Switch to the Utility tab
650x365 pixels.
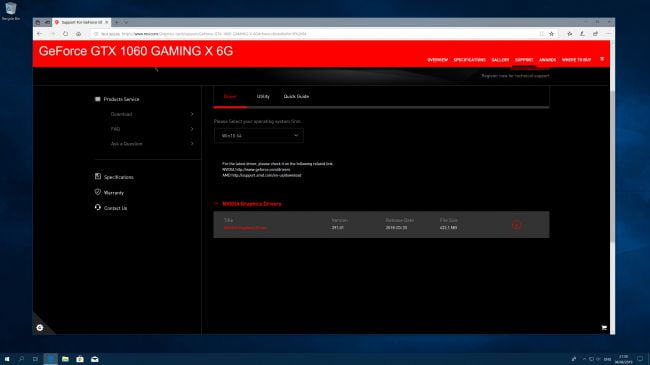point(263,96)
